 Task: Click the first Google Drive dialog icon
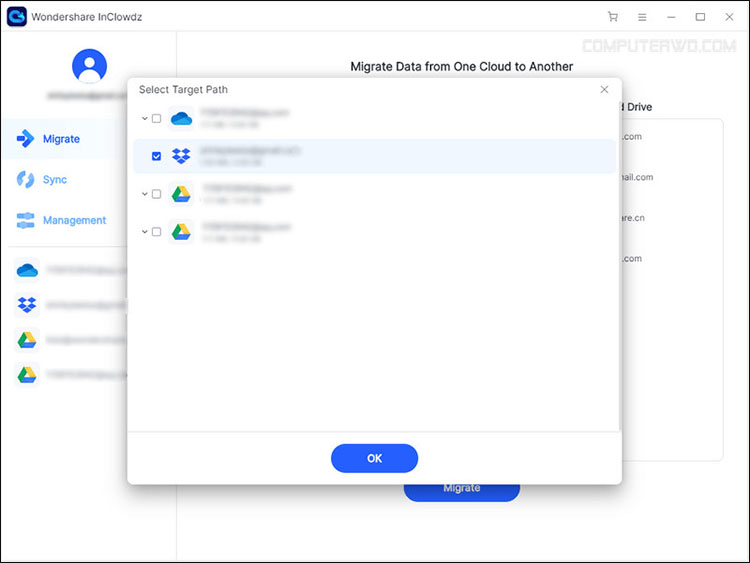pyautogui.click(x=181, y=194)
